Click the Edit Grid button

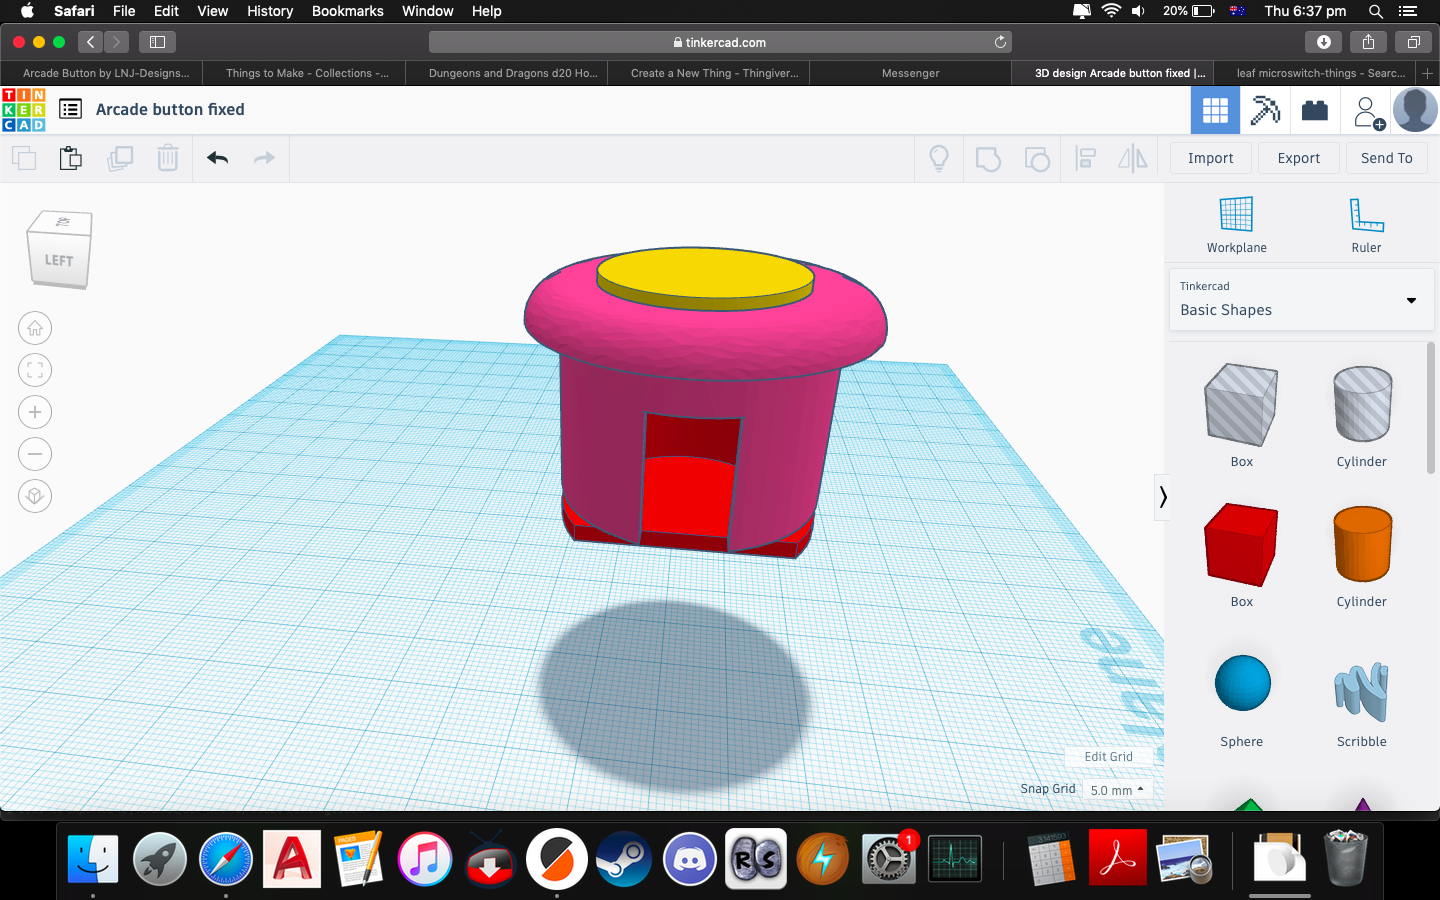click(x=1109, y=757)
